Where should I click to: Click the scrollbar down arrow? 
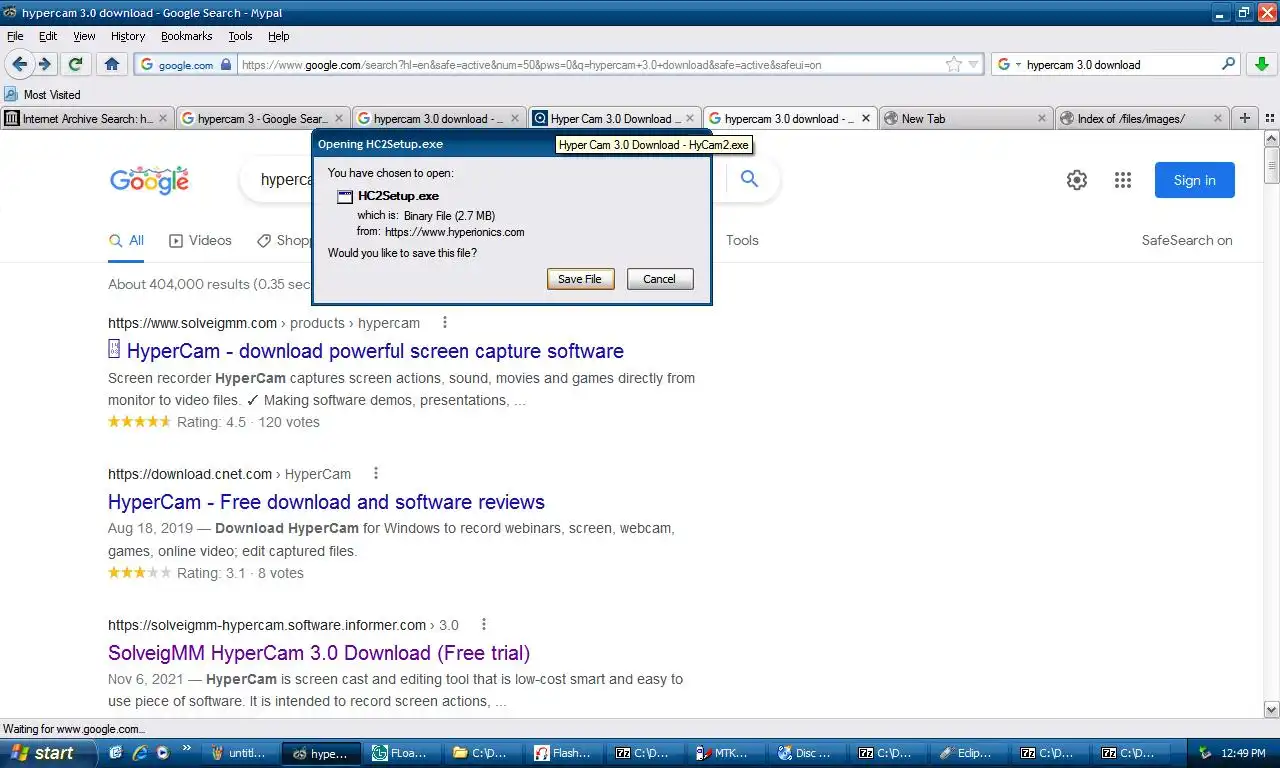(1272, 709)
